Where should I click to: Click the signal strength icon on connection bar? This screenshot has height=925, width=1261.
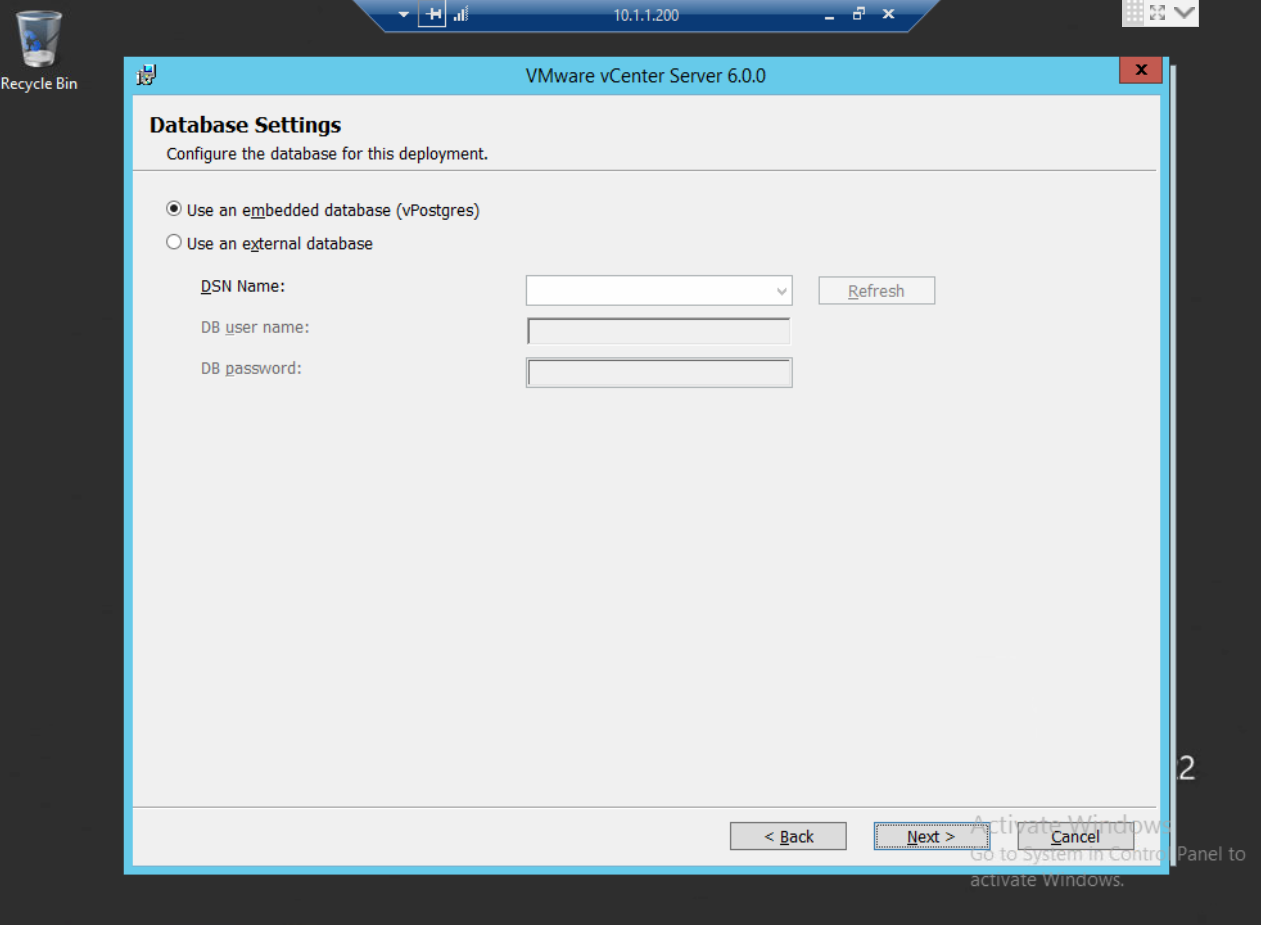click(x=461, y=14)
